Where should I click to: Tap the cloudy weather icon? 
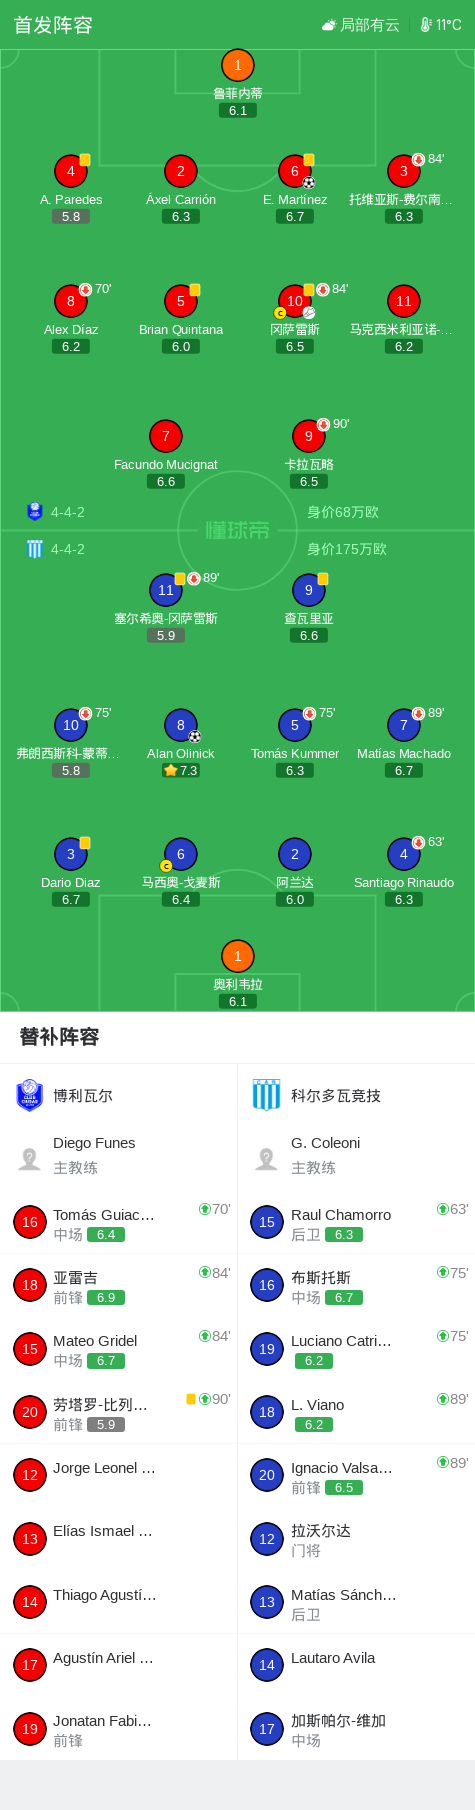click(x=329, y=25)
